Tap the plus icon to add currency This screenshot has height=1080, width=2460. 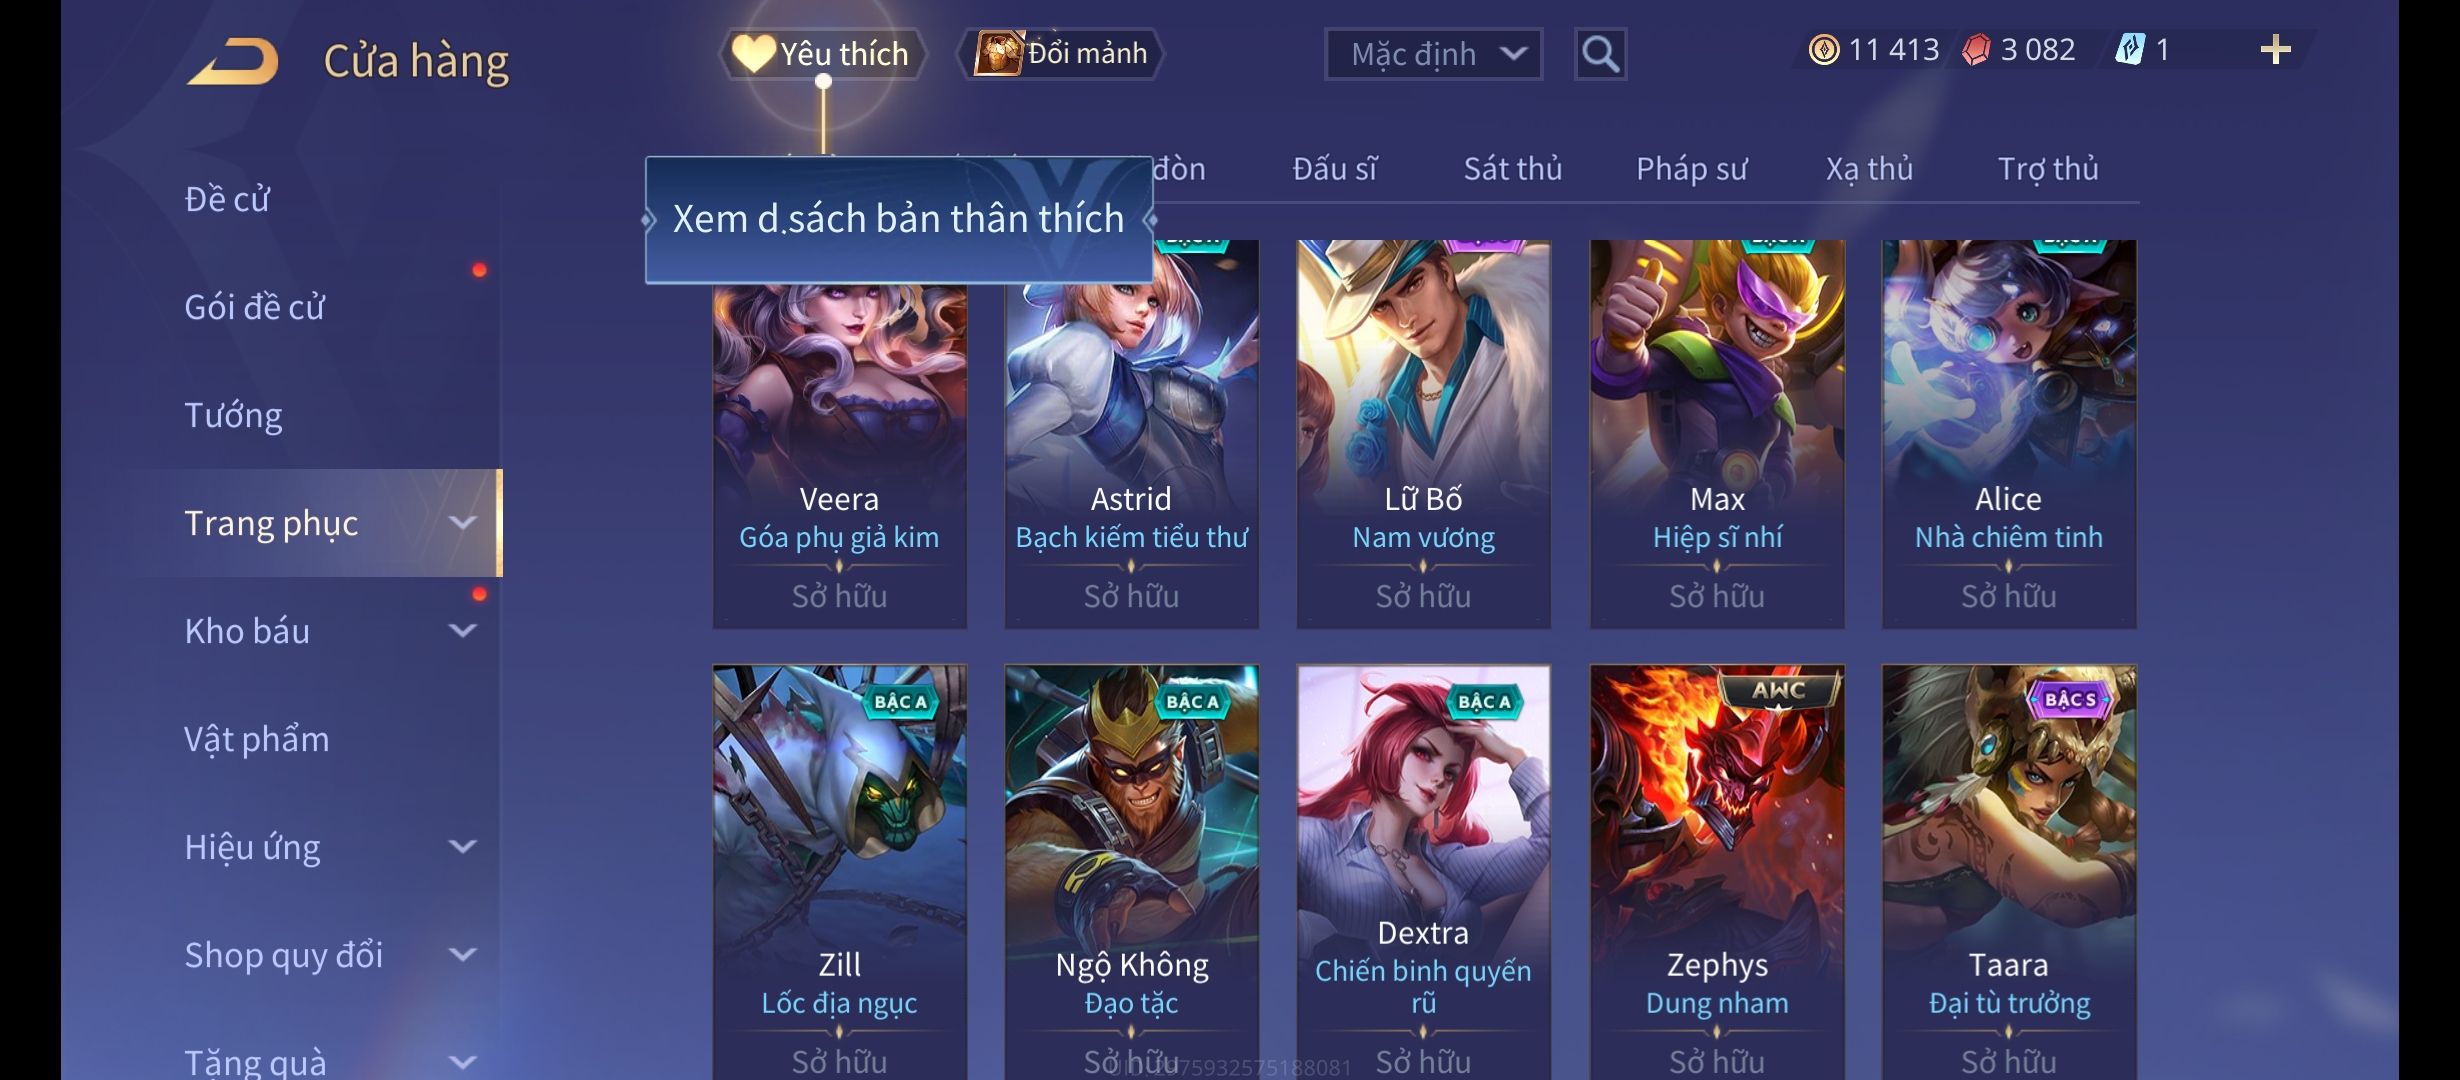pos(2275,50)
